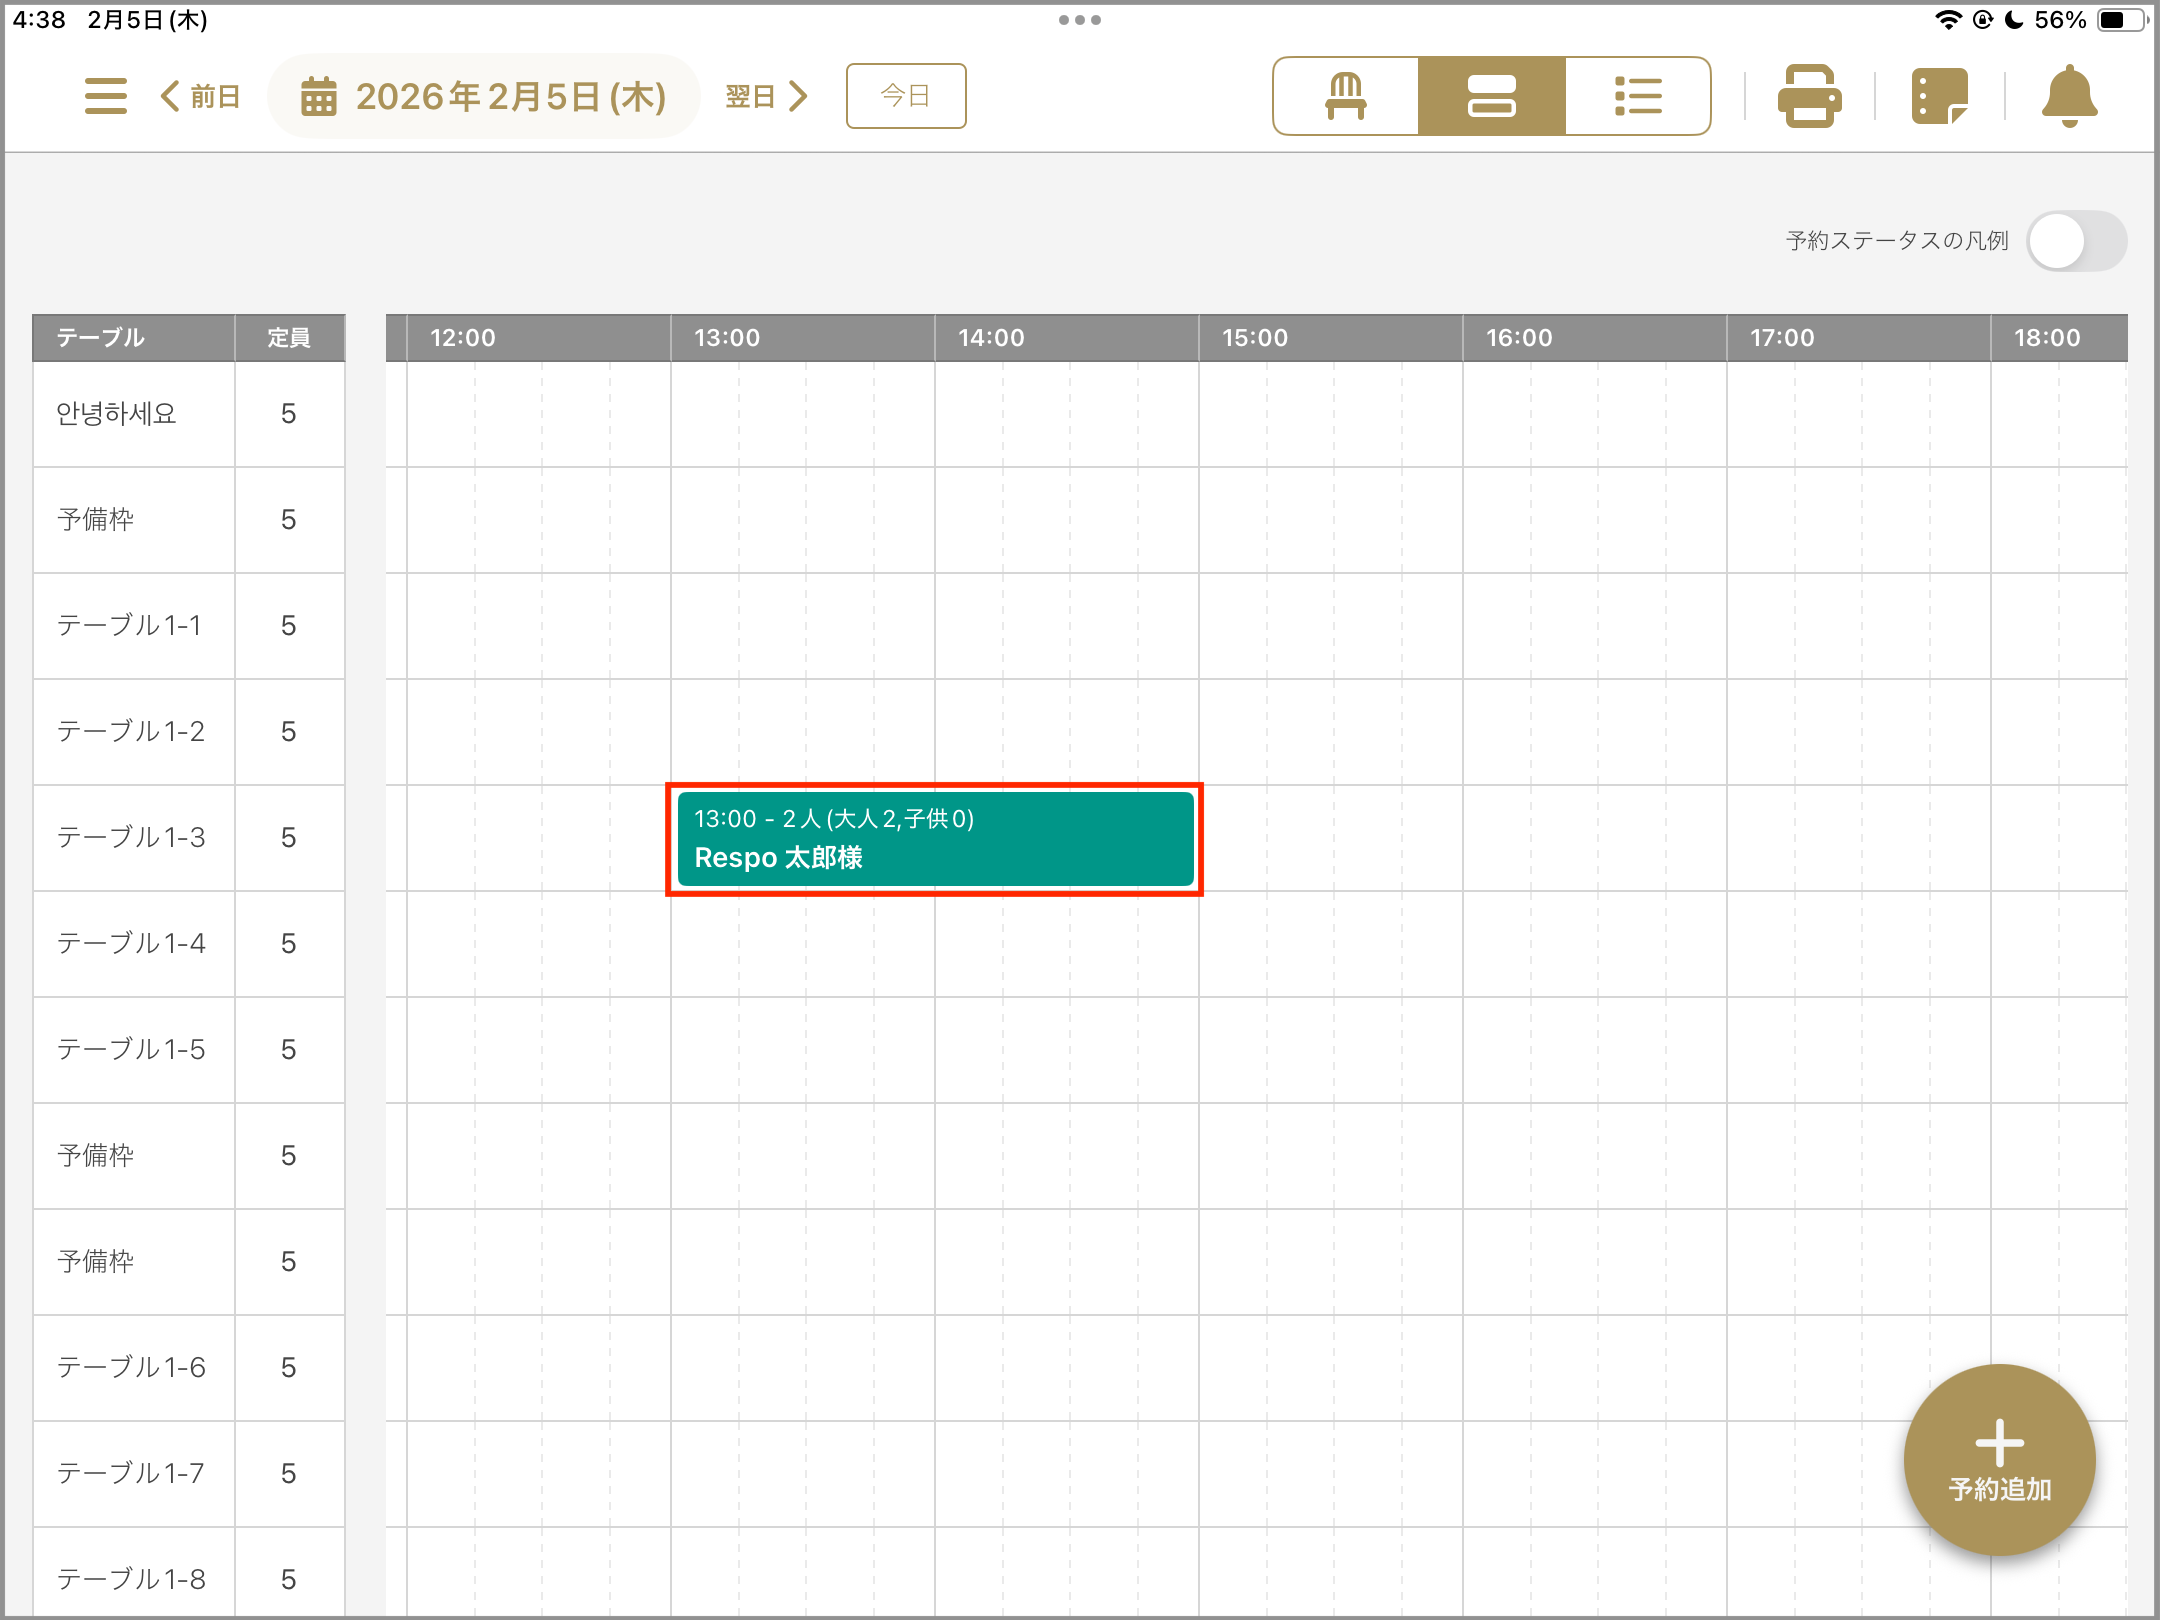Select the timeline table view tab
This screenshot has height=1620, width=2160.
click(x=1491, y=96)
